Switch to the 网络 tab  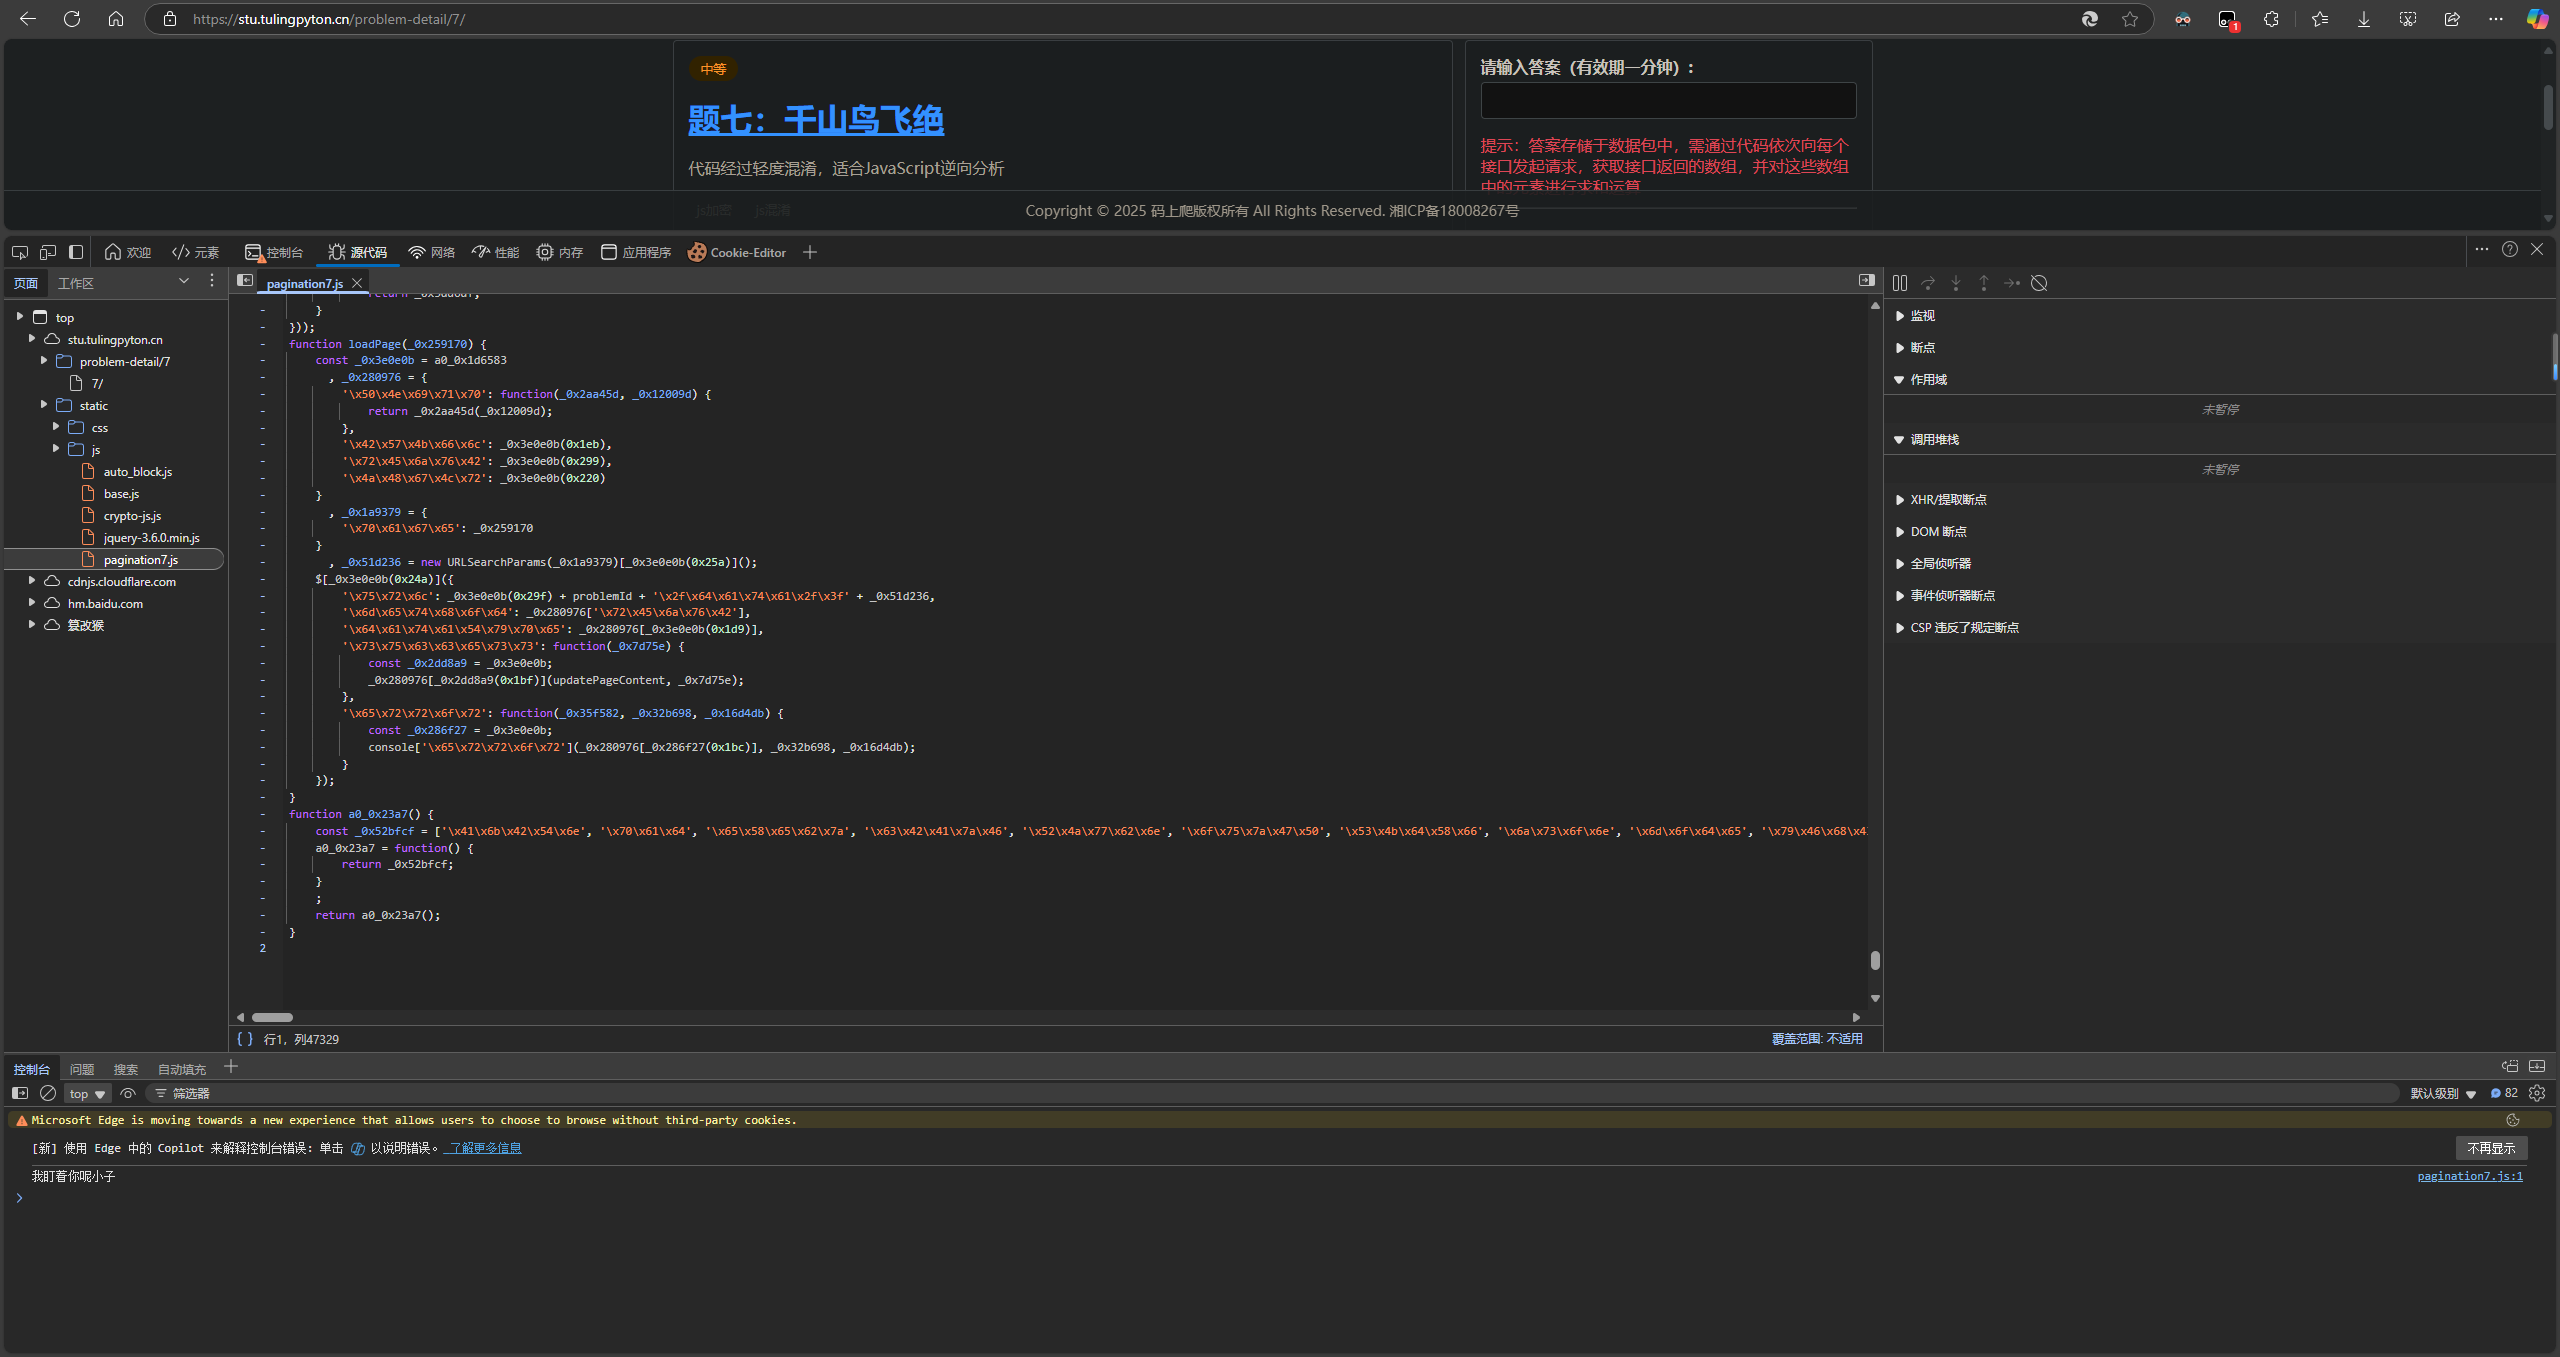431,252
